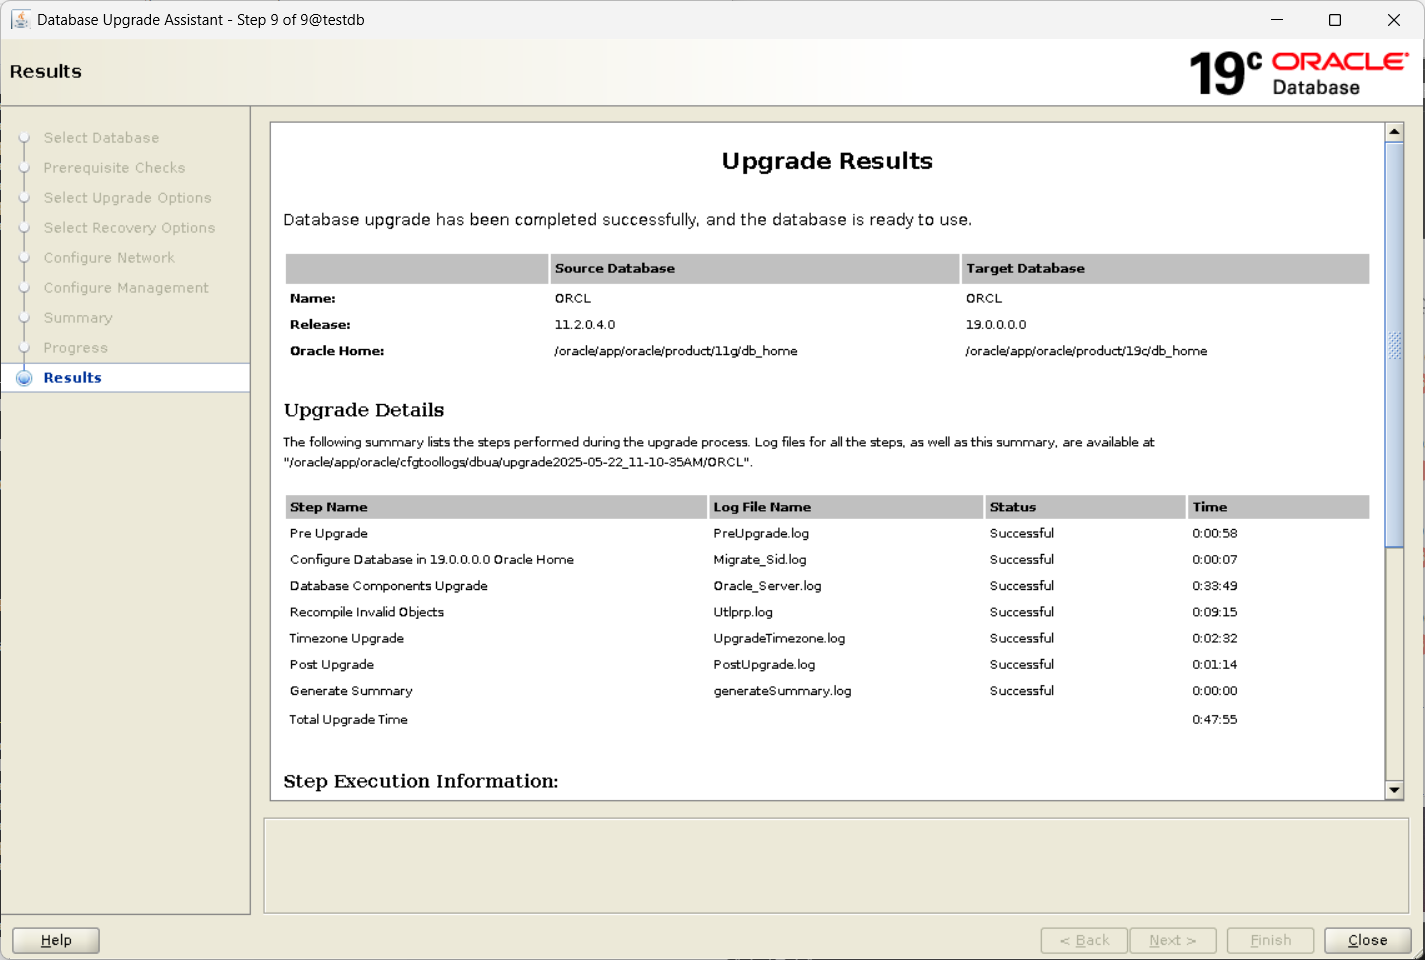1425x960 pixels.
Task: Click the Upgrade Results title
Action: tap(827, 161)
